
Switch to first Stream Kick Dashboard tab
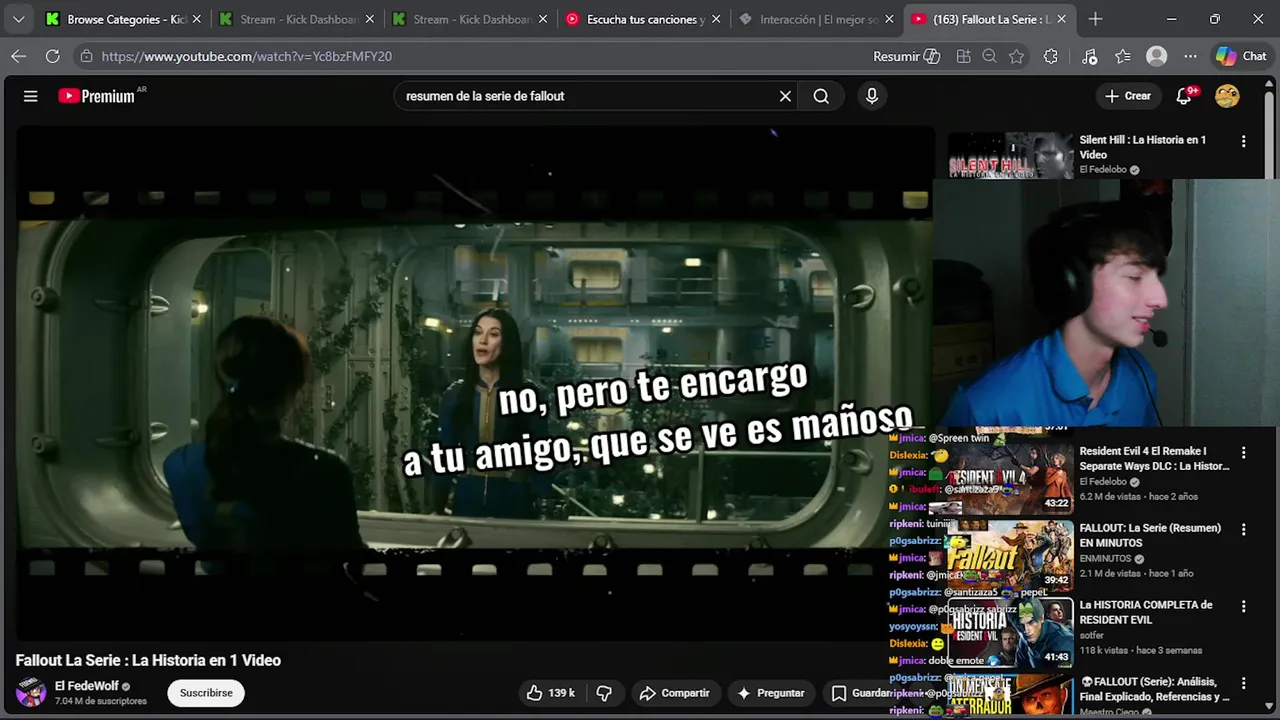pos(296,19)
